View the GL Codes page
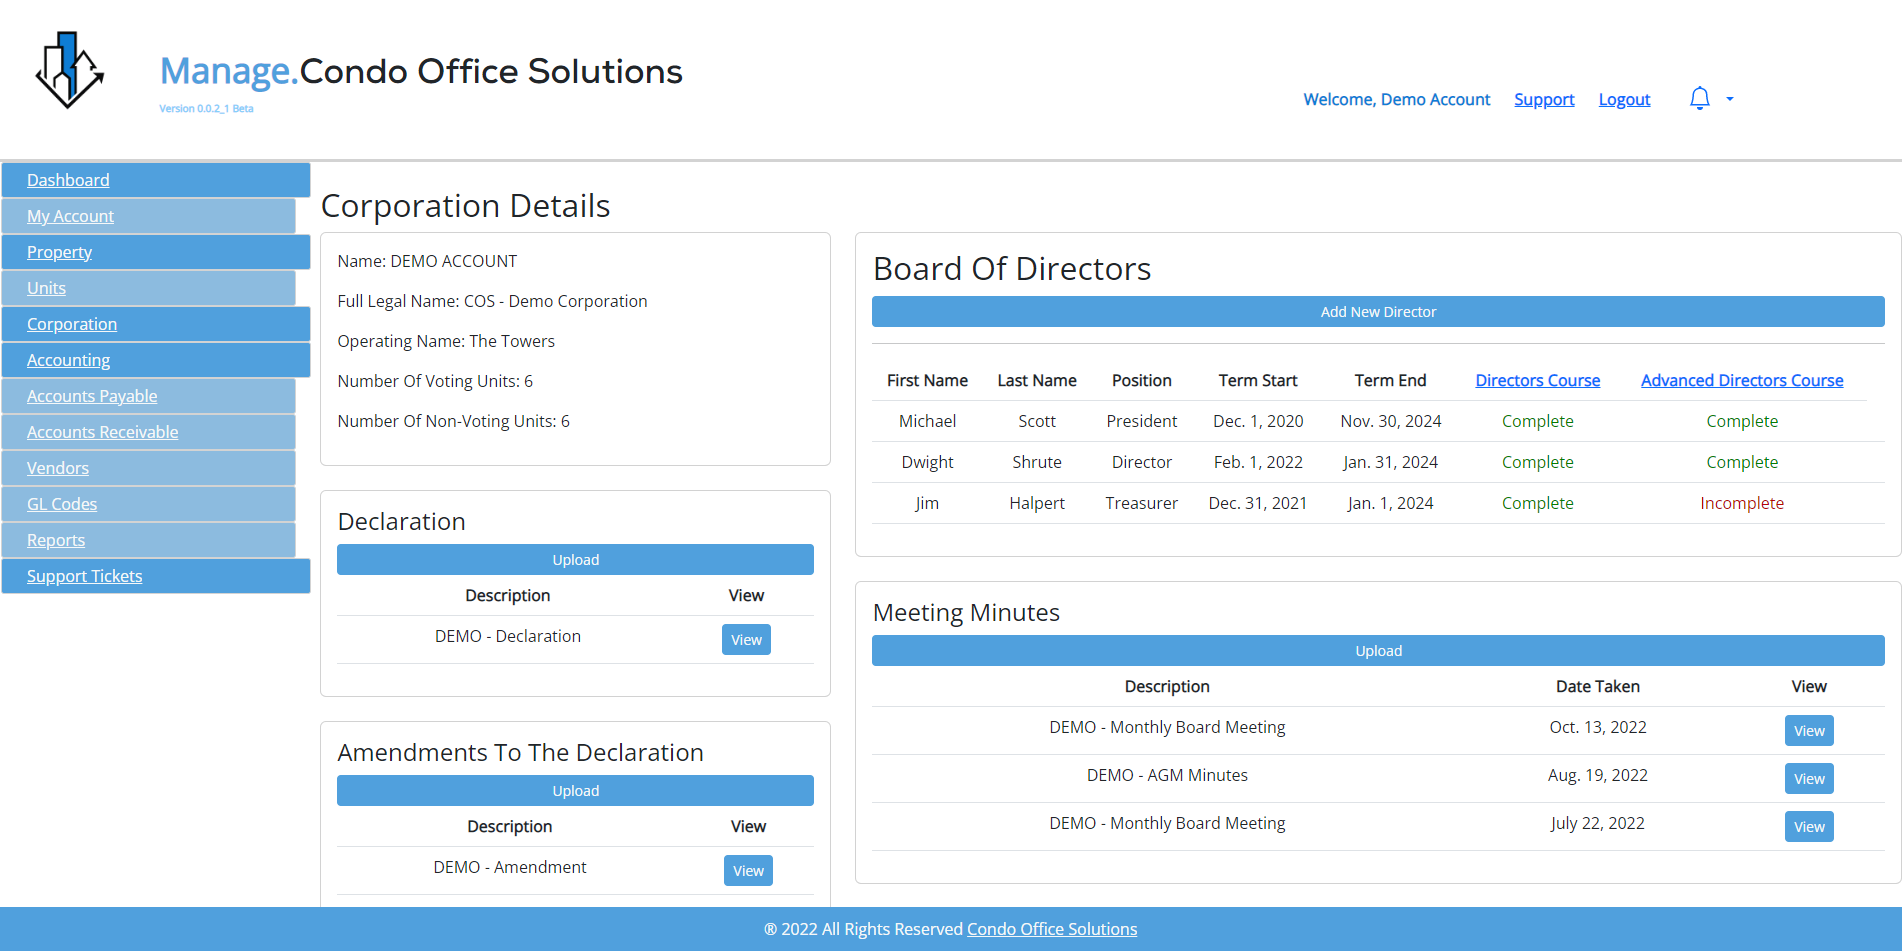Viewport: 1902px width, 951px height. [62, 503]
